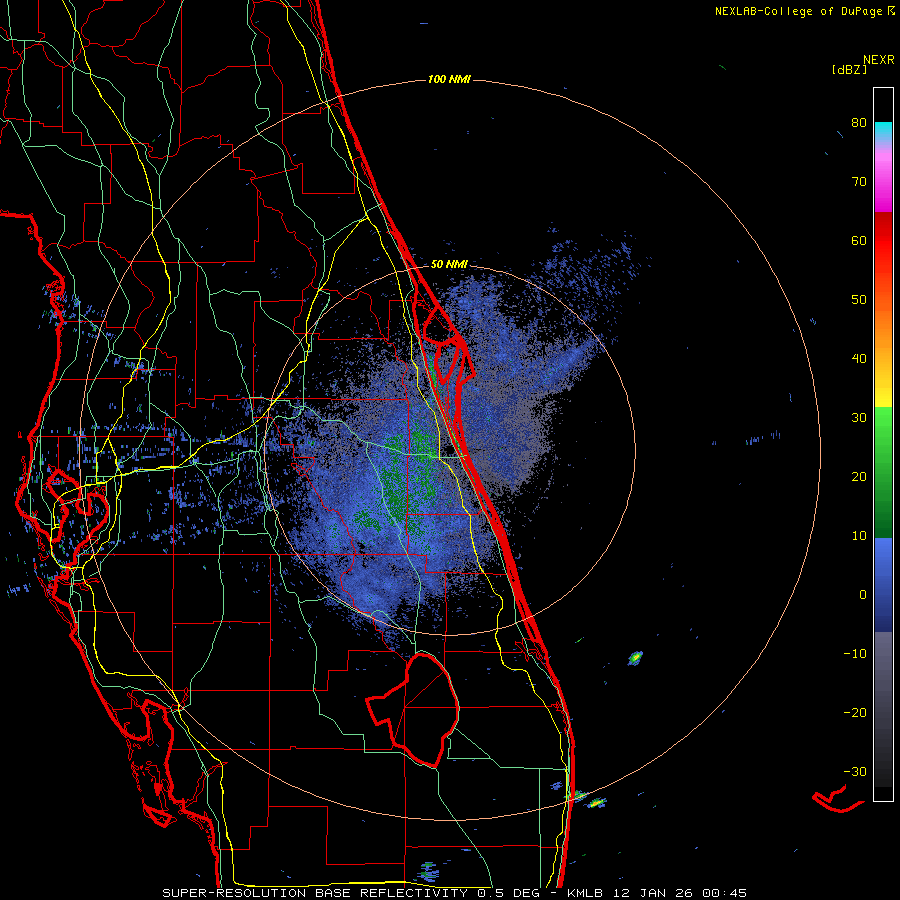Image resolution: width=900 pixels, height=900 pixels.
Task: Click the SUPER-RESOLUTION BASE REFLECTIVITY caption
Action: coord(315,893)
